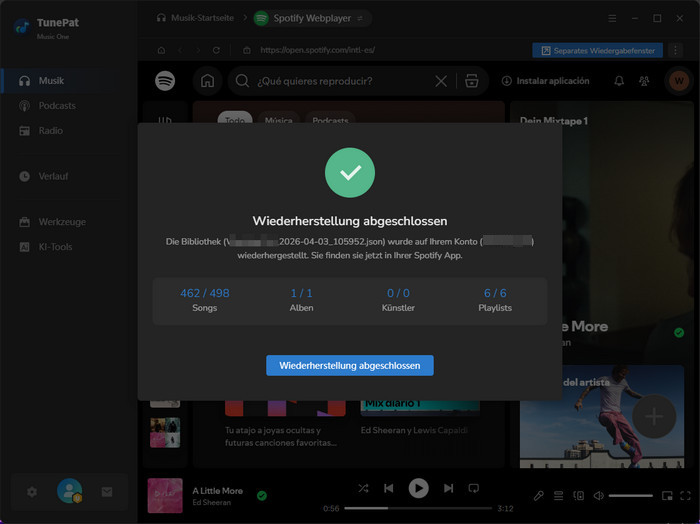Open the three-dot more options menu

675,50
